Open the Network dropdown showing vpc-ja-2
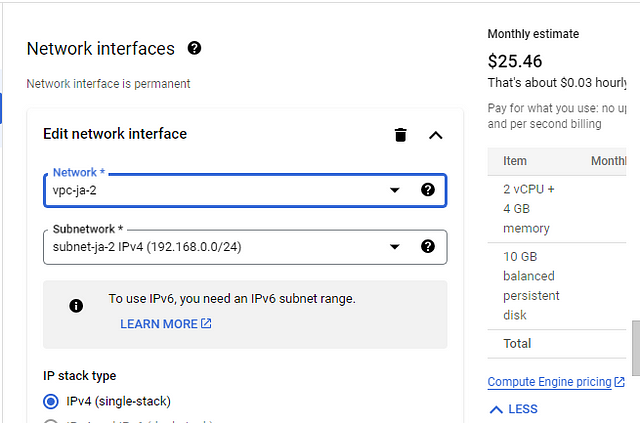This screenshot has width=640, height=423. pos(245,190)
